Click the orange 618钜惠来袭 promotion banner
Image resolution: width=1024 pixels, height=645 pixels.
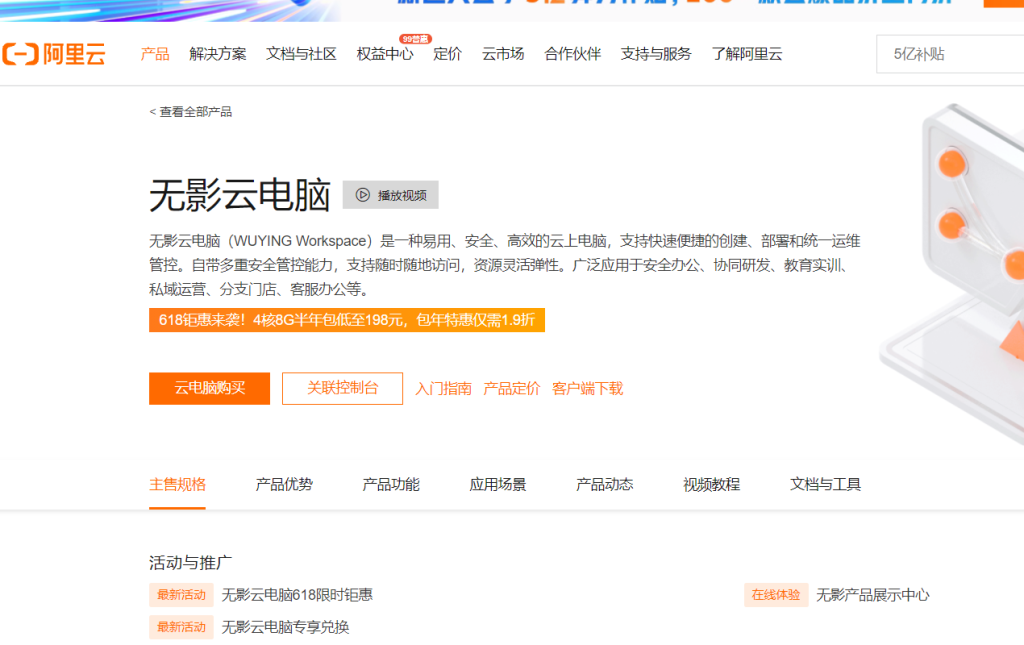pos(347,320)
